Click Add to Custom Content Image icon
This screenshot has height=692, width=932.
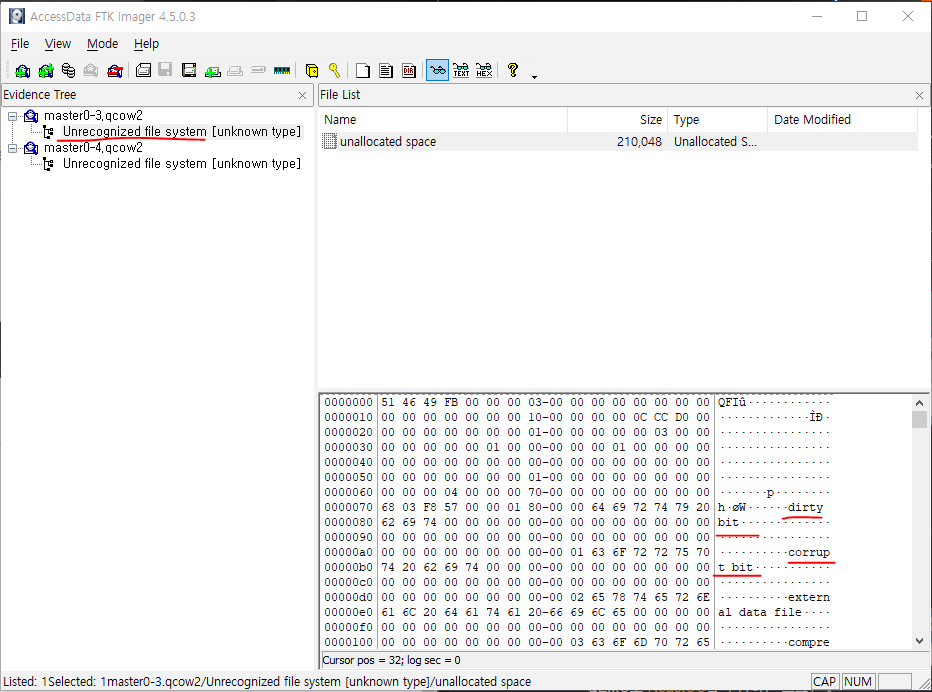tap(212, 71)
